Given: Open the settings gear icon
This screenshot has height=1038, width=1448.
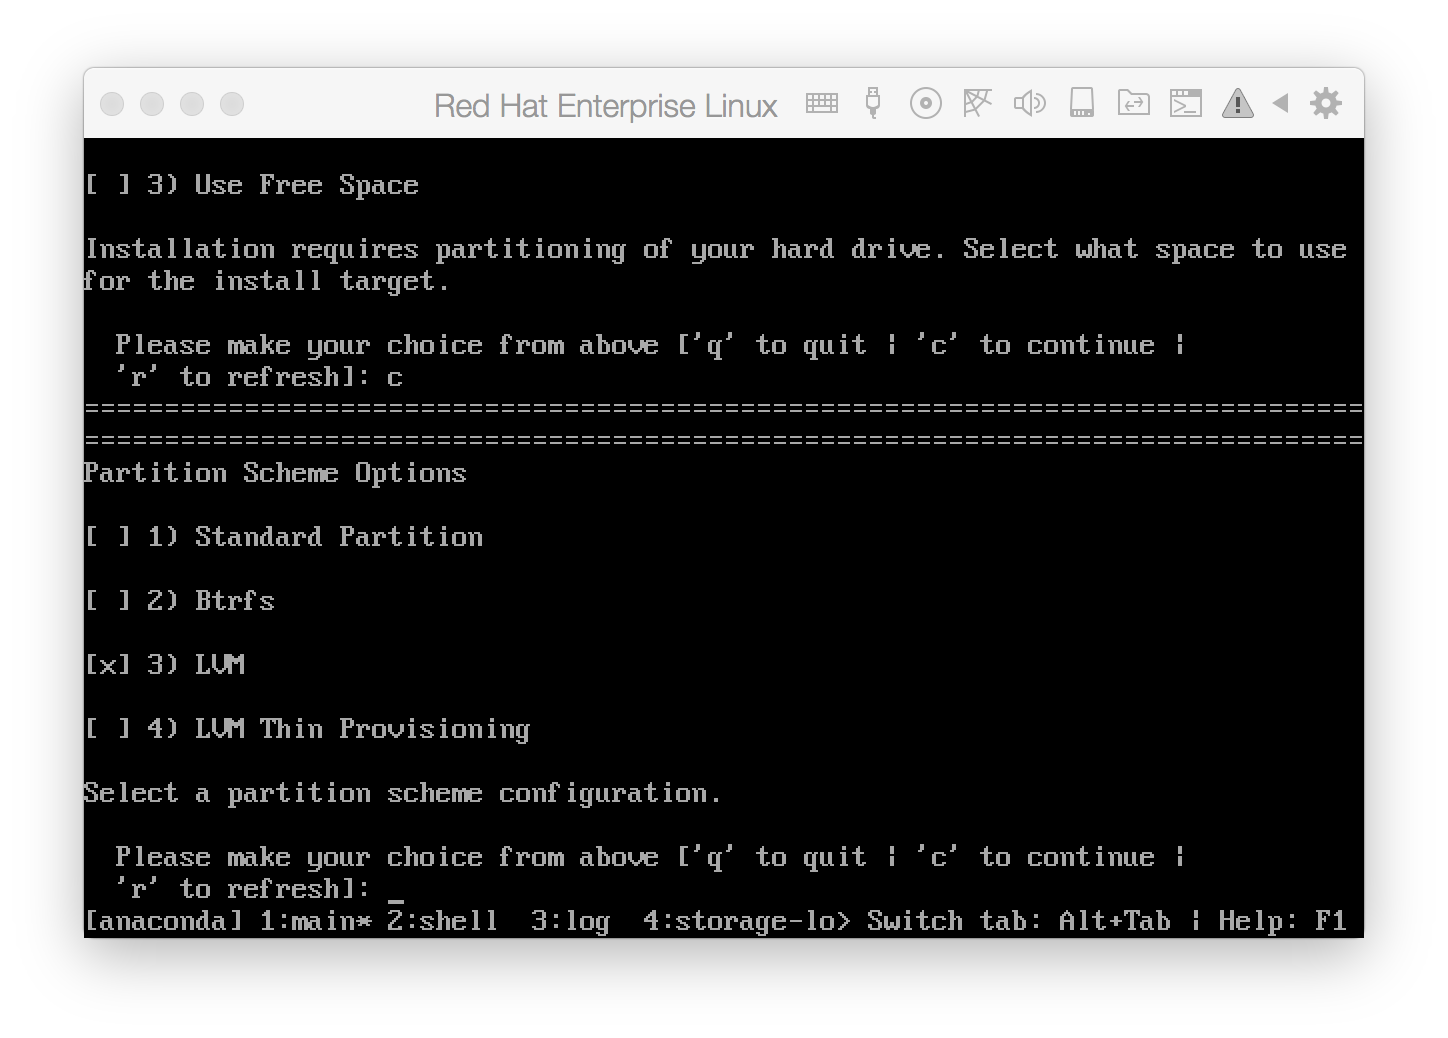Looking at the screenshot, I should pos(1325,103).
